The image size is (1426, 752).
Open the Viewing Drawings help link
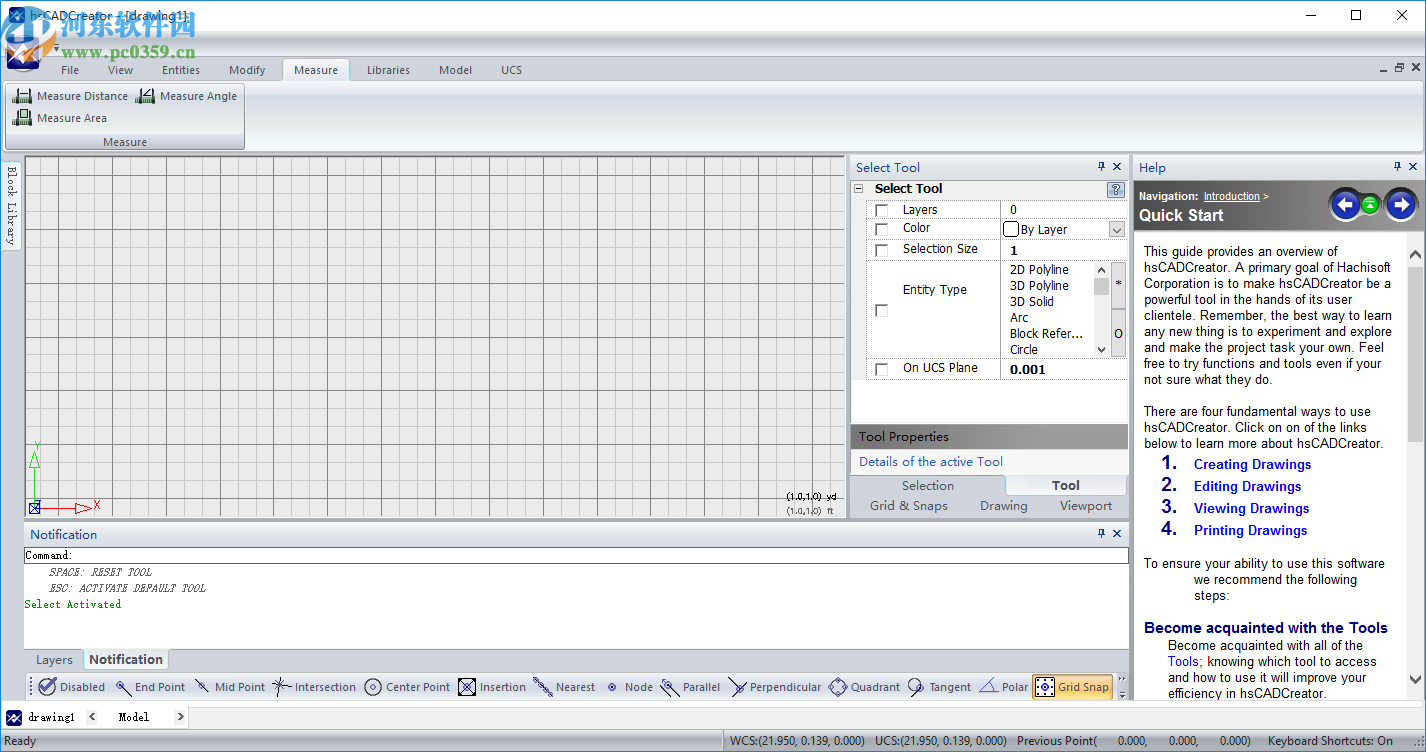[x=1251, y=508]
